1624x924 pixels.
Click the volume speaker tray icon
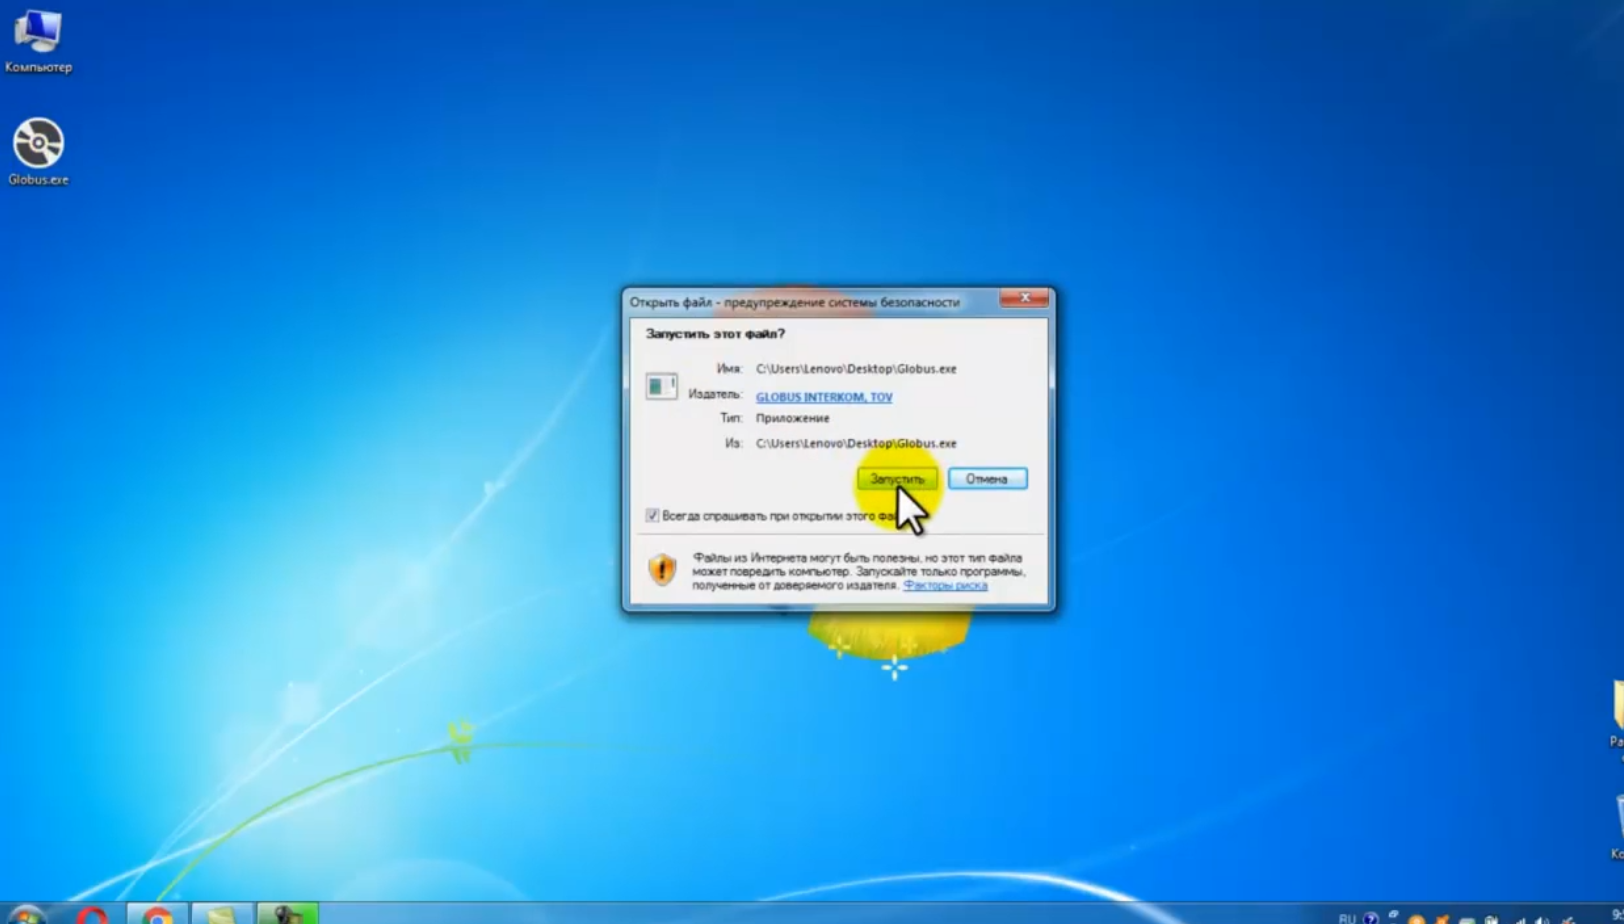point(1543,920)
